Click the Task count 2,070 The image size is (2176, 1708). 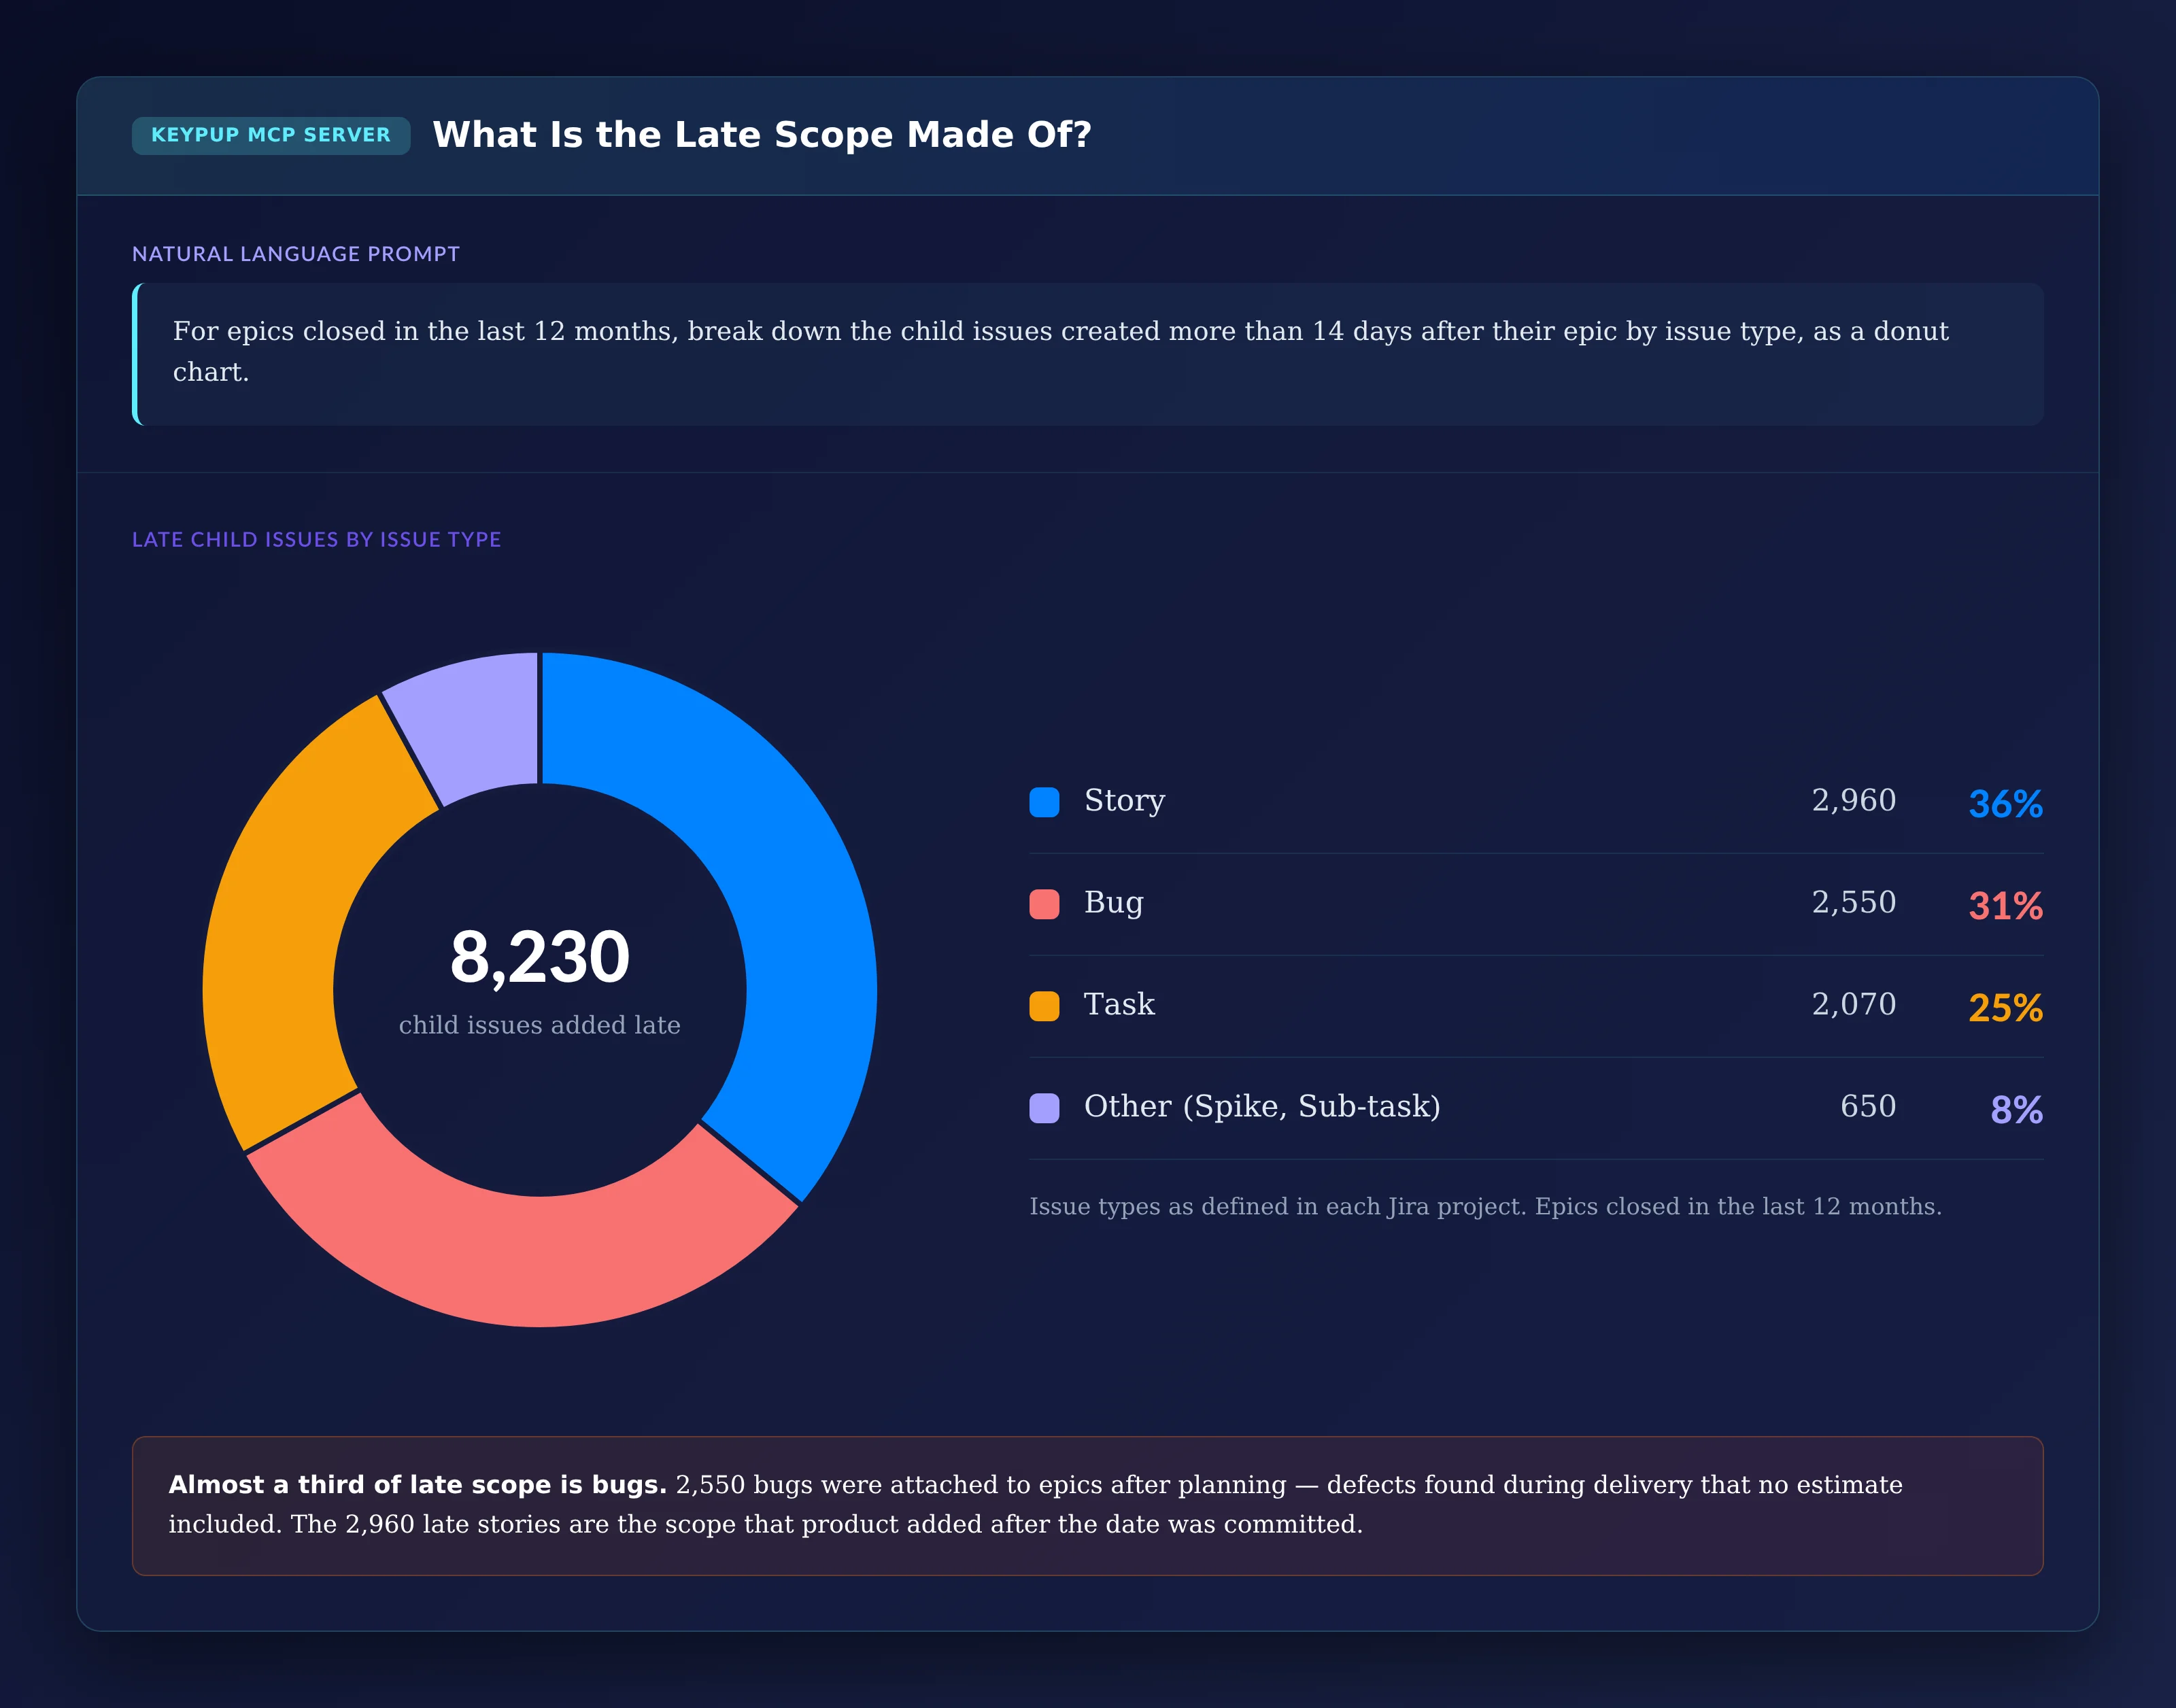coord(1854,1005)
